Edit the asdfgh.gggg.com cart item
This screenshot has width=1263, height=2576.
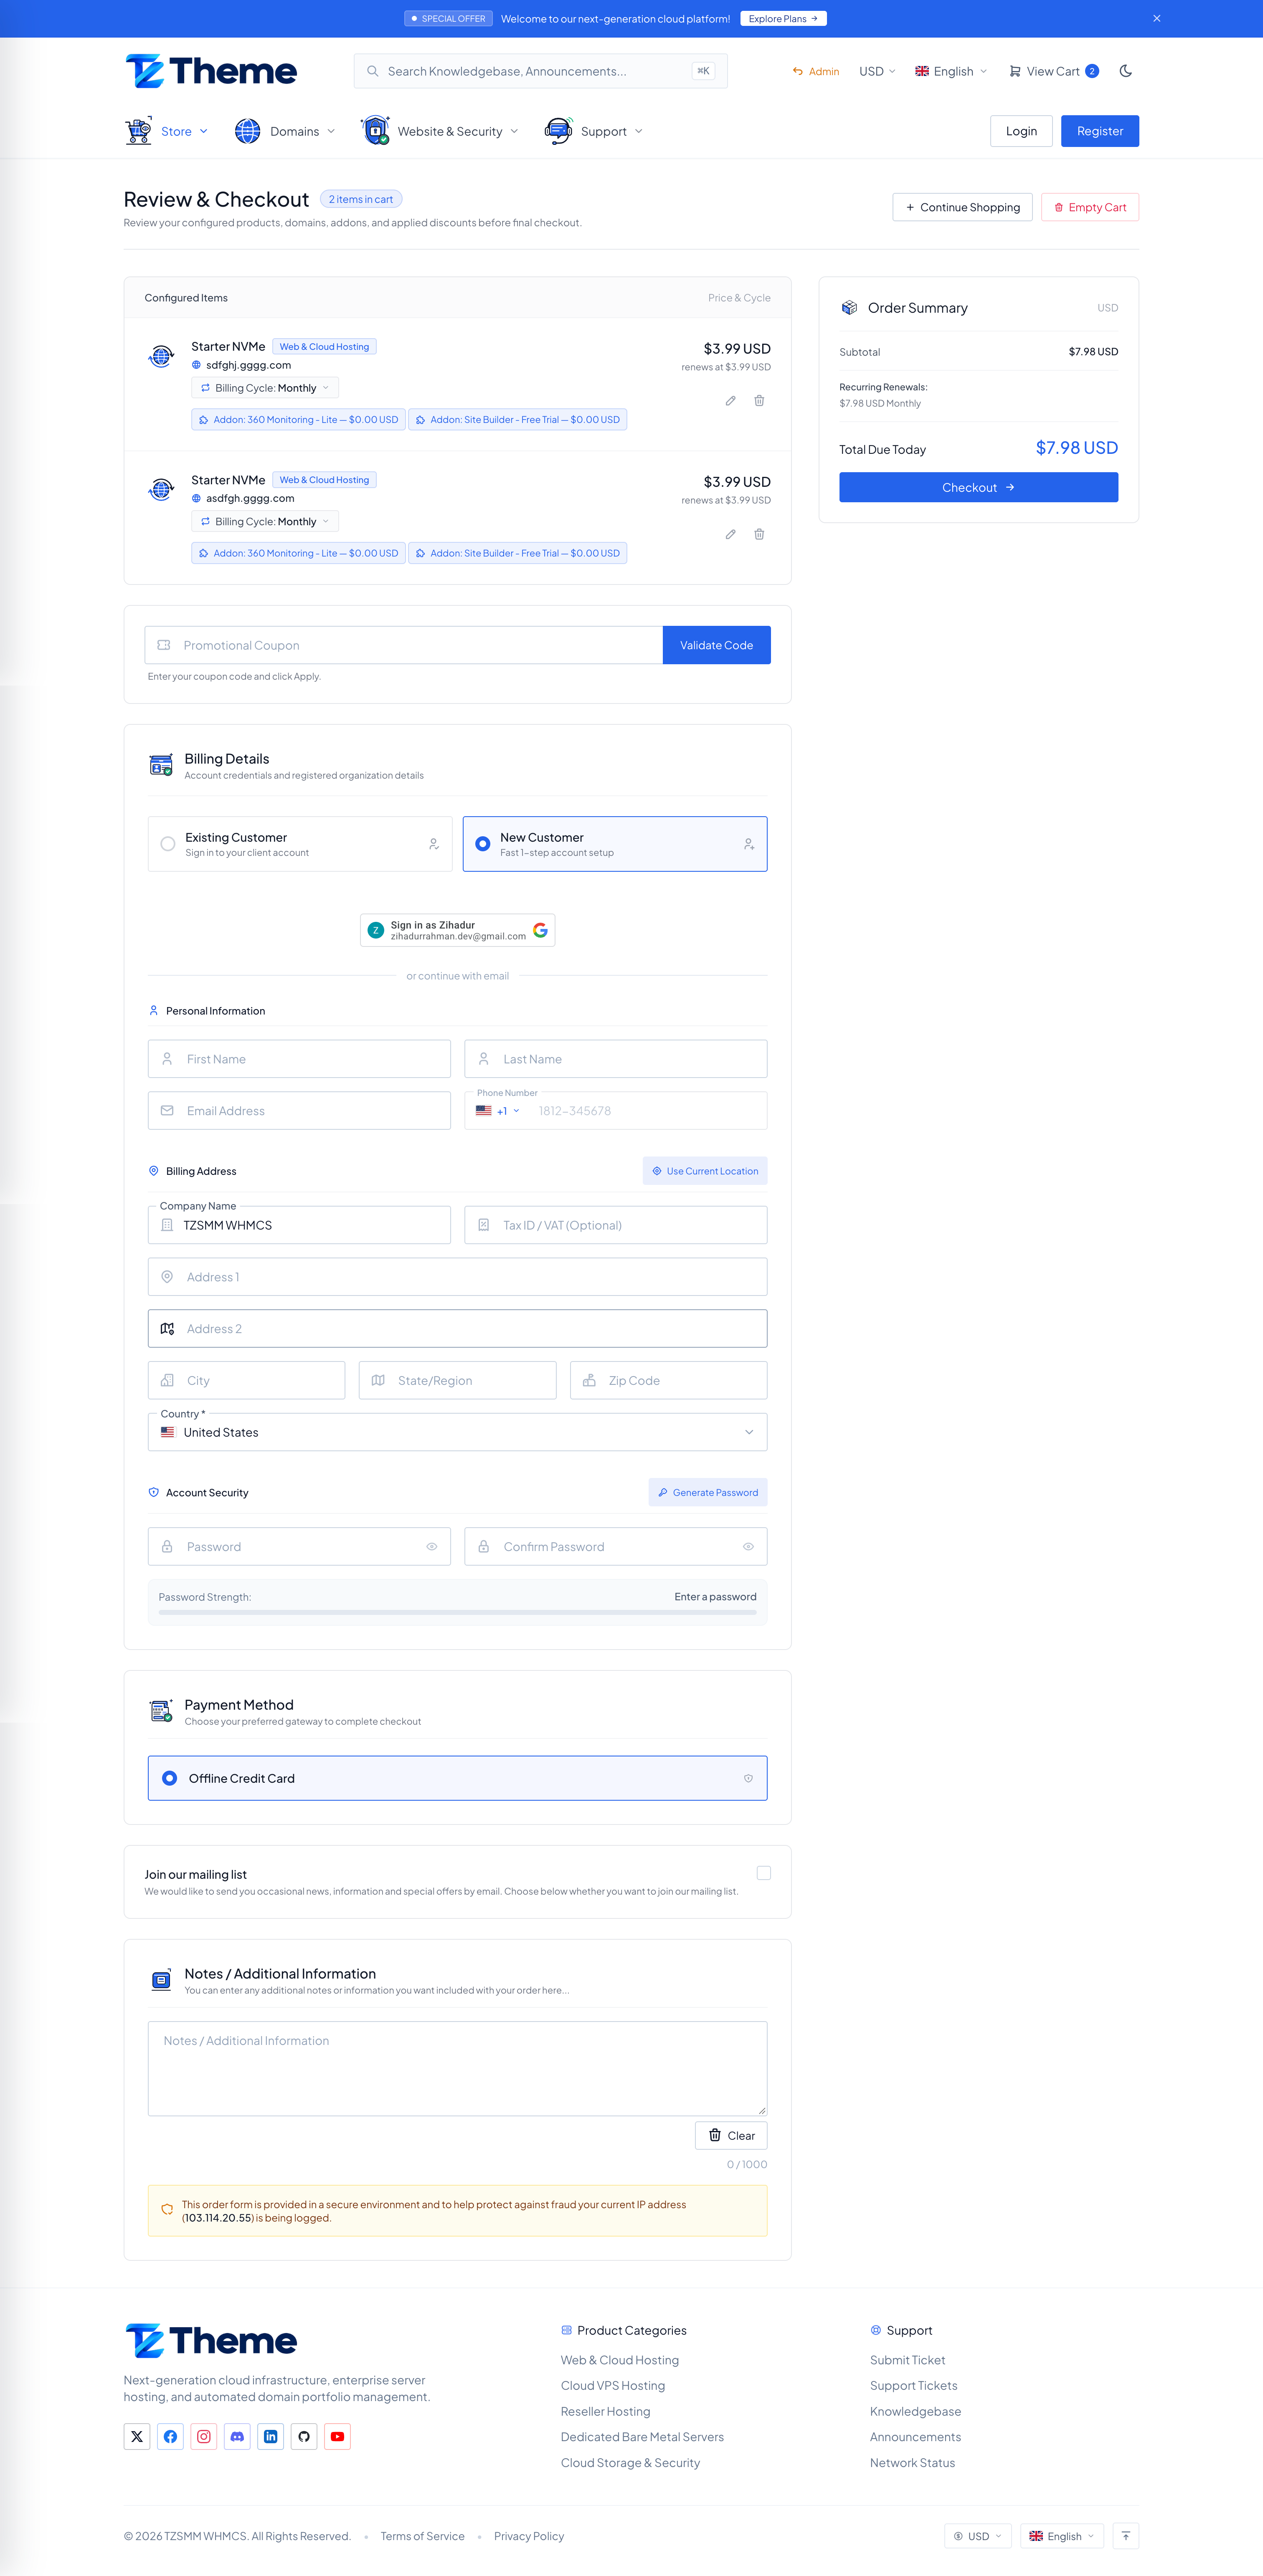(730, 534)
